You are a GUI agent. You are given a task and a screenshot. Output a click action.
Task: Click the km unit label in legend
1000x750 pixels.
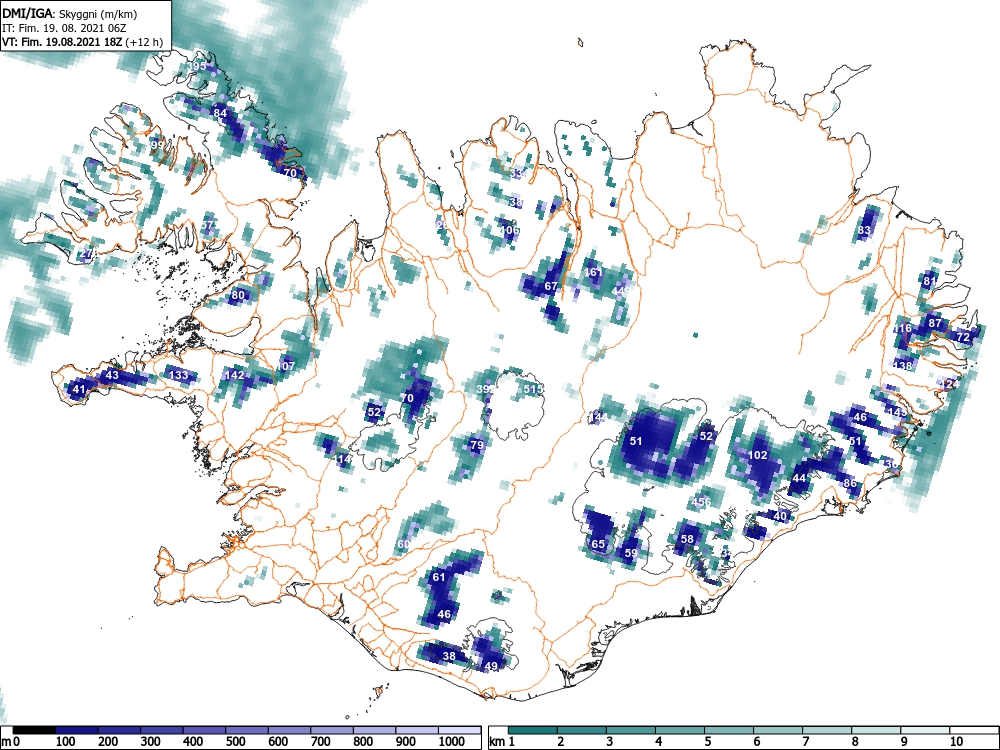tap(497, 742)
